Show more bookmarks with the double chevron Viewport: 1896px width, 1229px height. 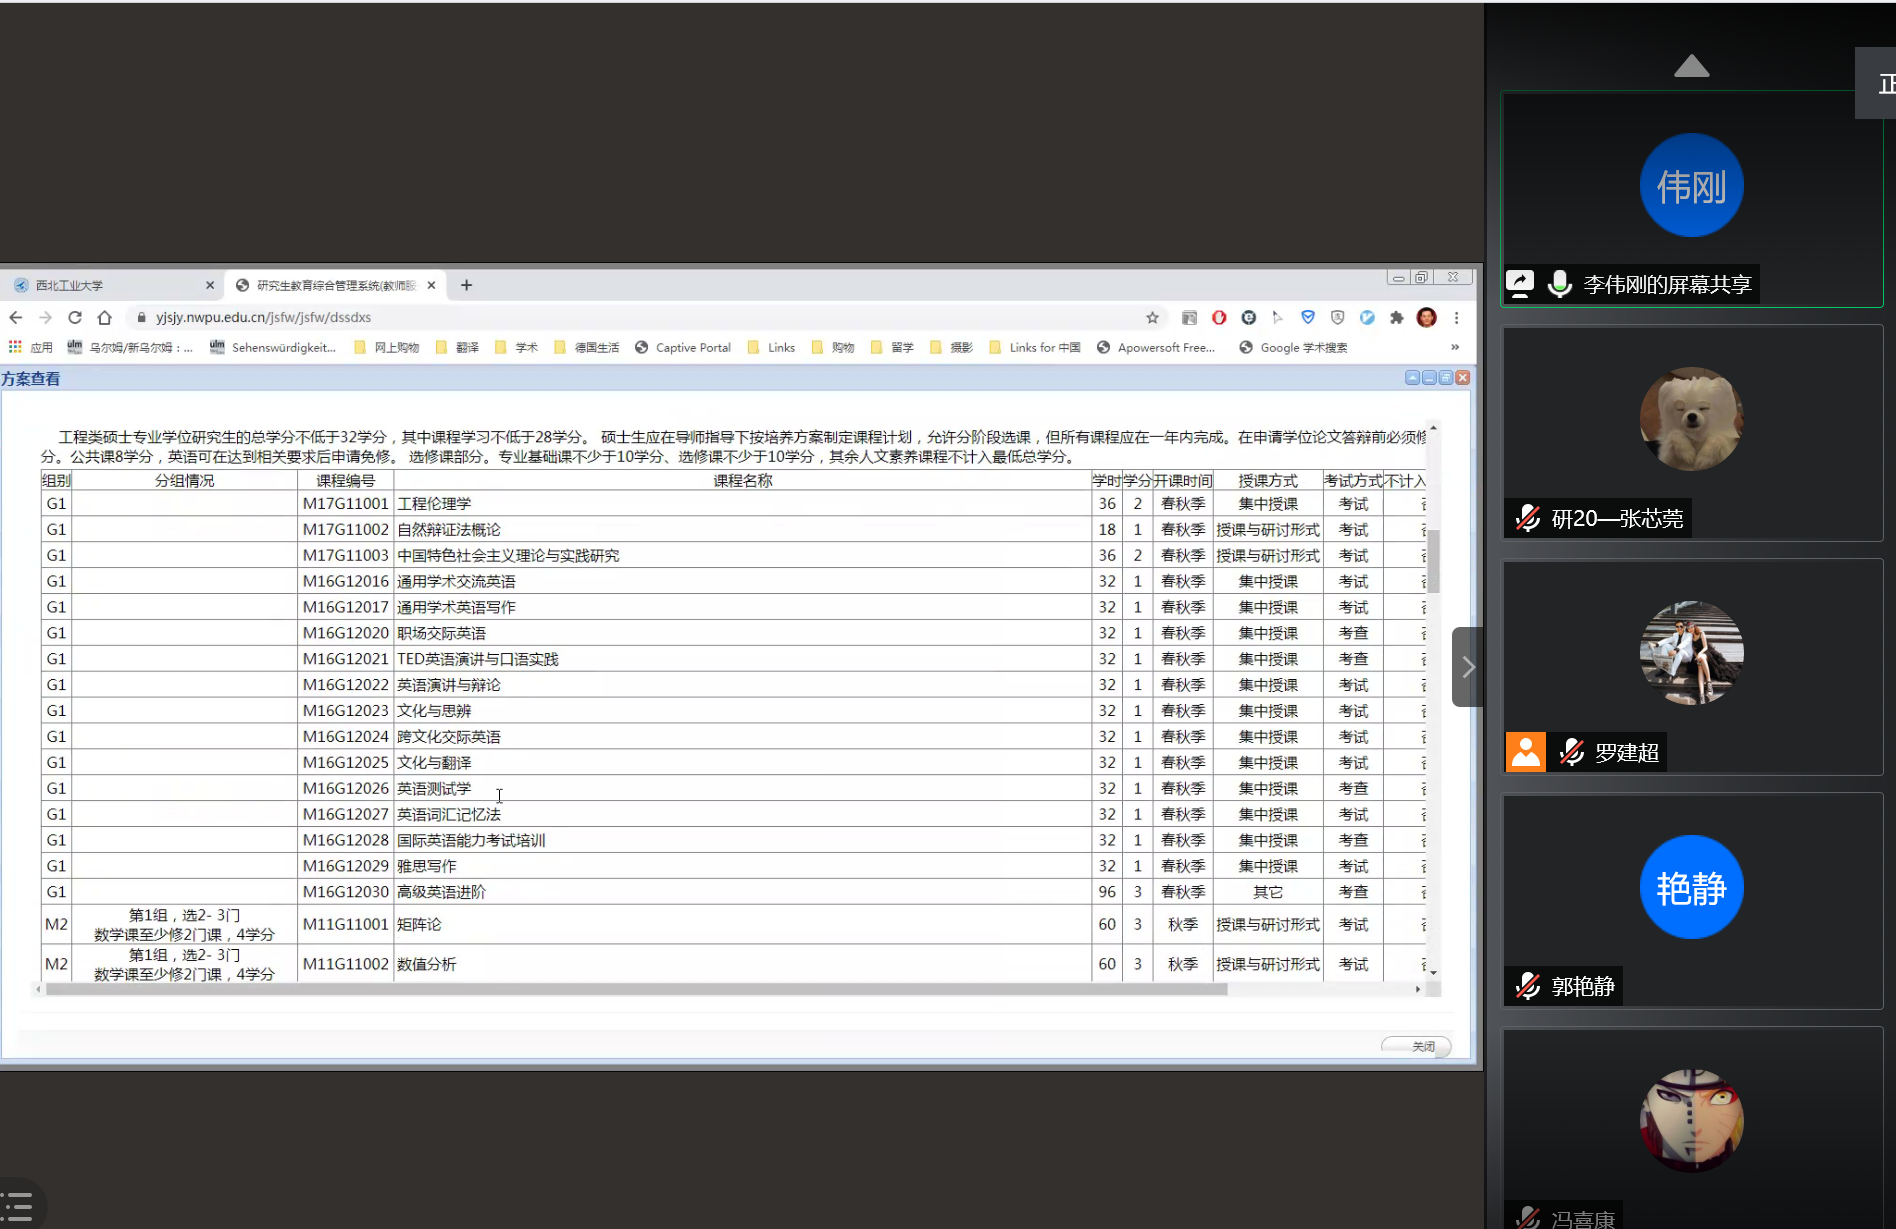pyautogui.click(x=1454, y=348)
